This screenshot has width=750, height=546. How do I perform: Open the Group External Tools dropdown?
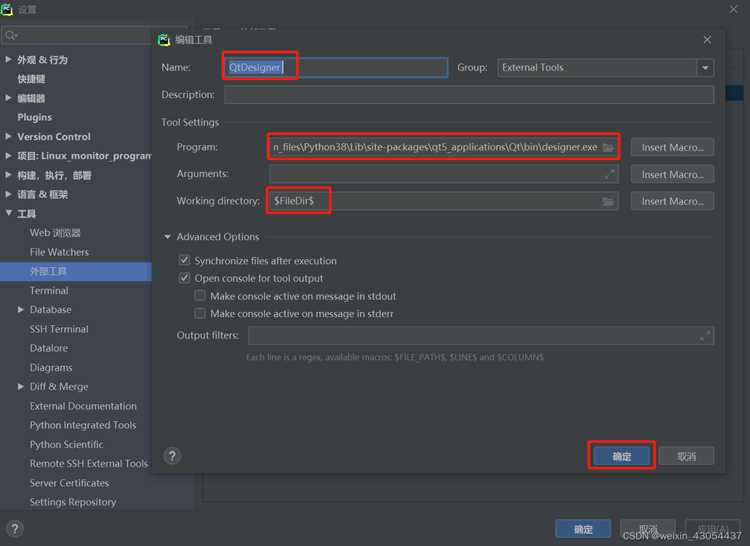[x=705, y=68]
